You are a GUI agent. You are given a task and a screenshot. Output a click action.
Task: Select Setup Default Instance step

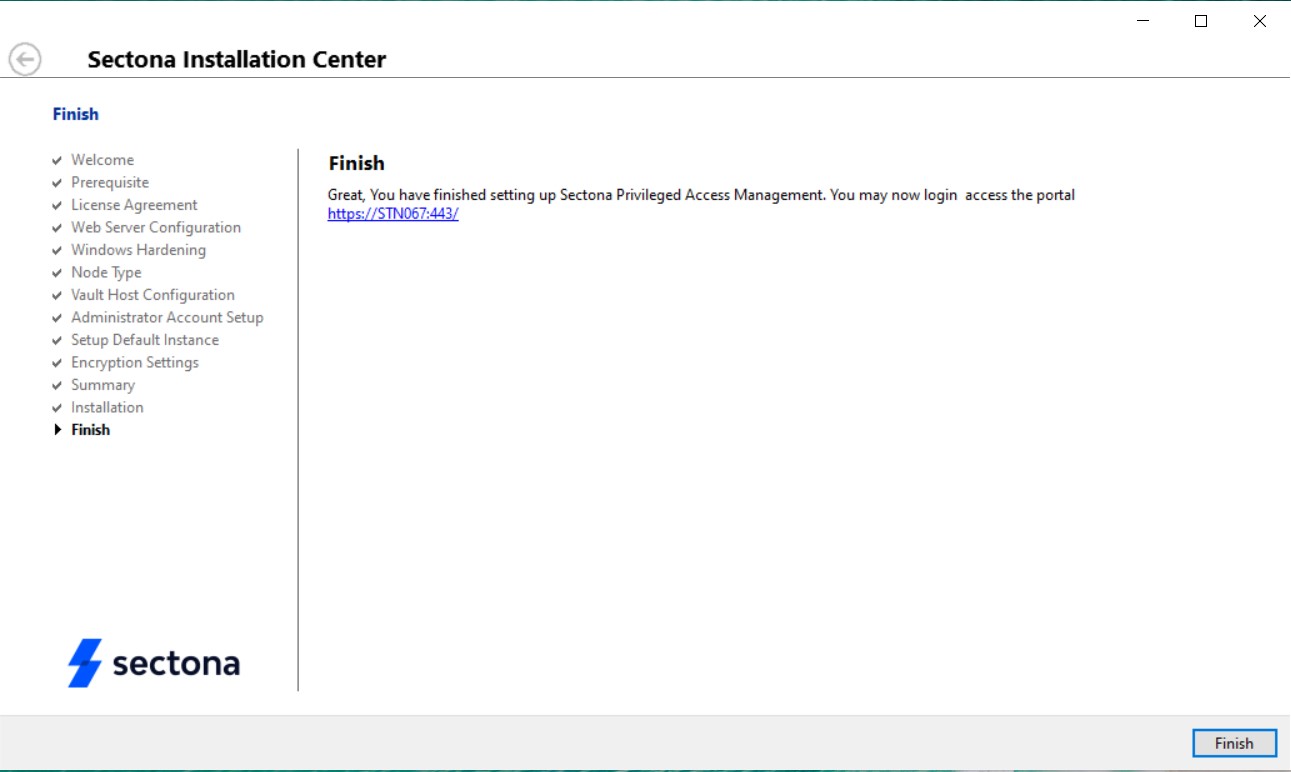click(145, 340)
